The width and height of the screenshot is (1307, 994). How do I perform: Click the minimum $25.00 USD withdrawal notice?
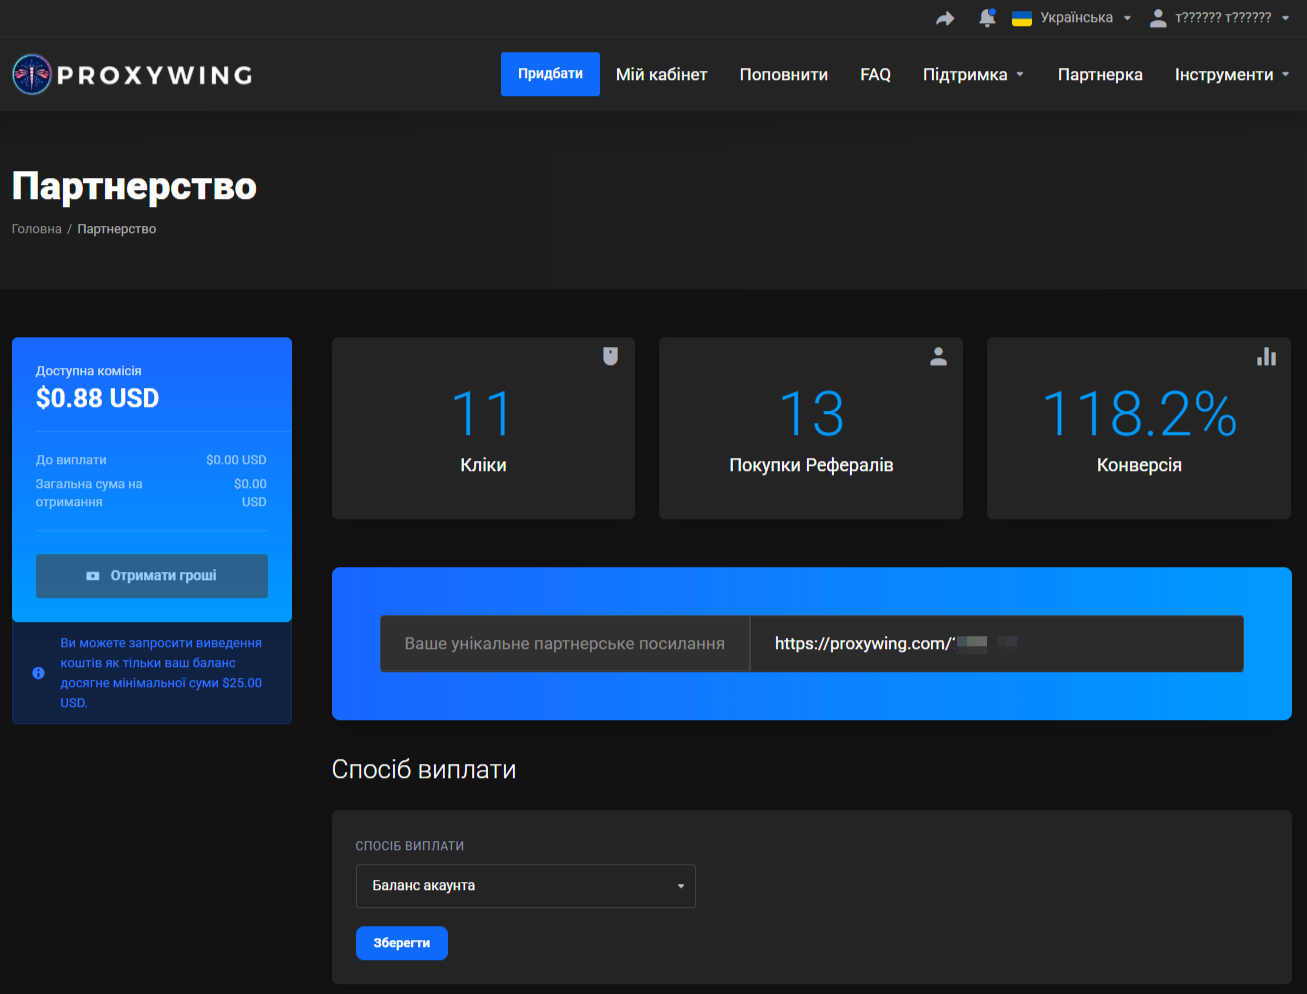tap(162, 673)
